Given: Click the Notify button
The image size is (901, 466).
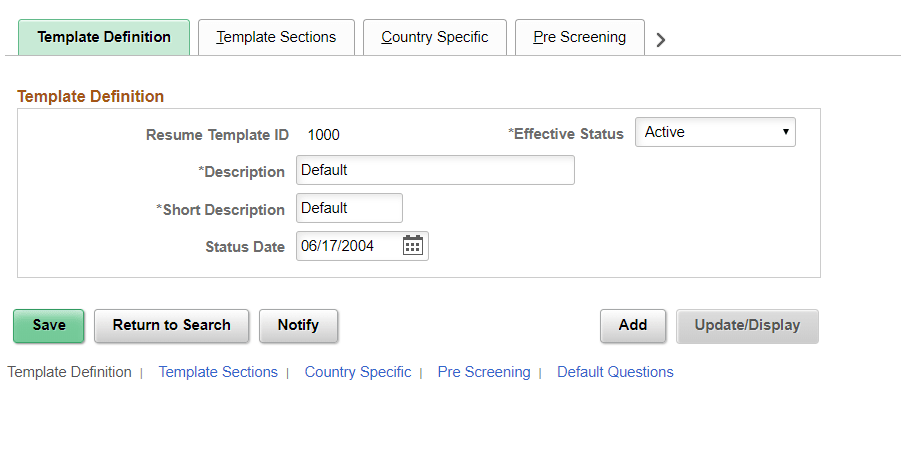Looking at the screenshot, I should tap(298, 326).
